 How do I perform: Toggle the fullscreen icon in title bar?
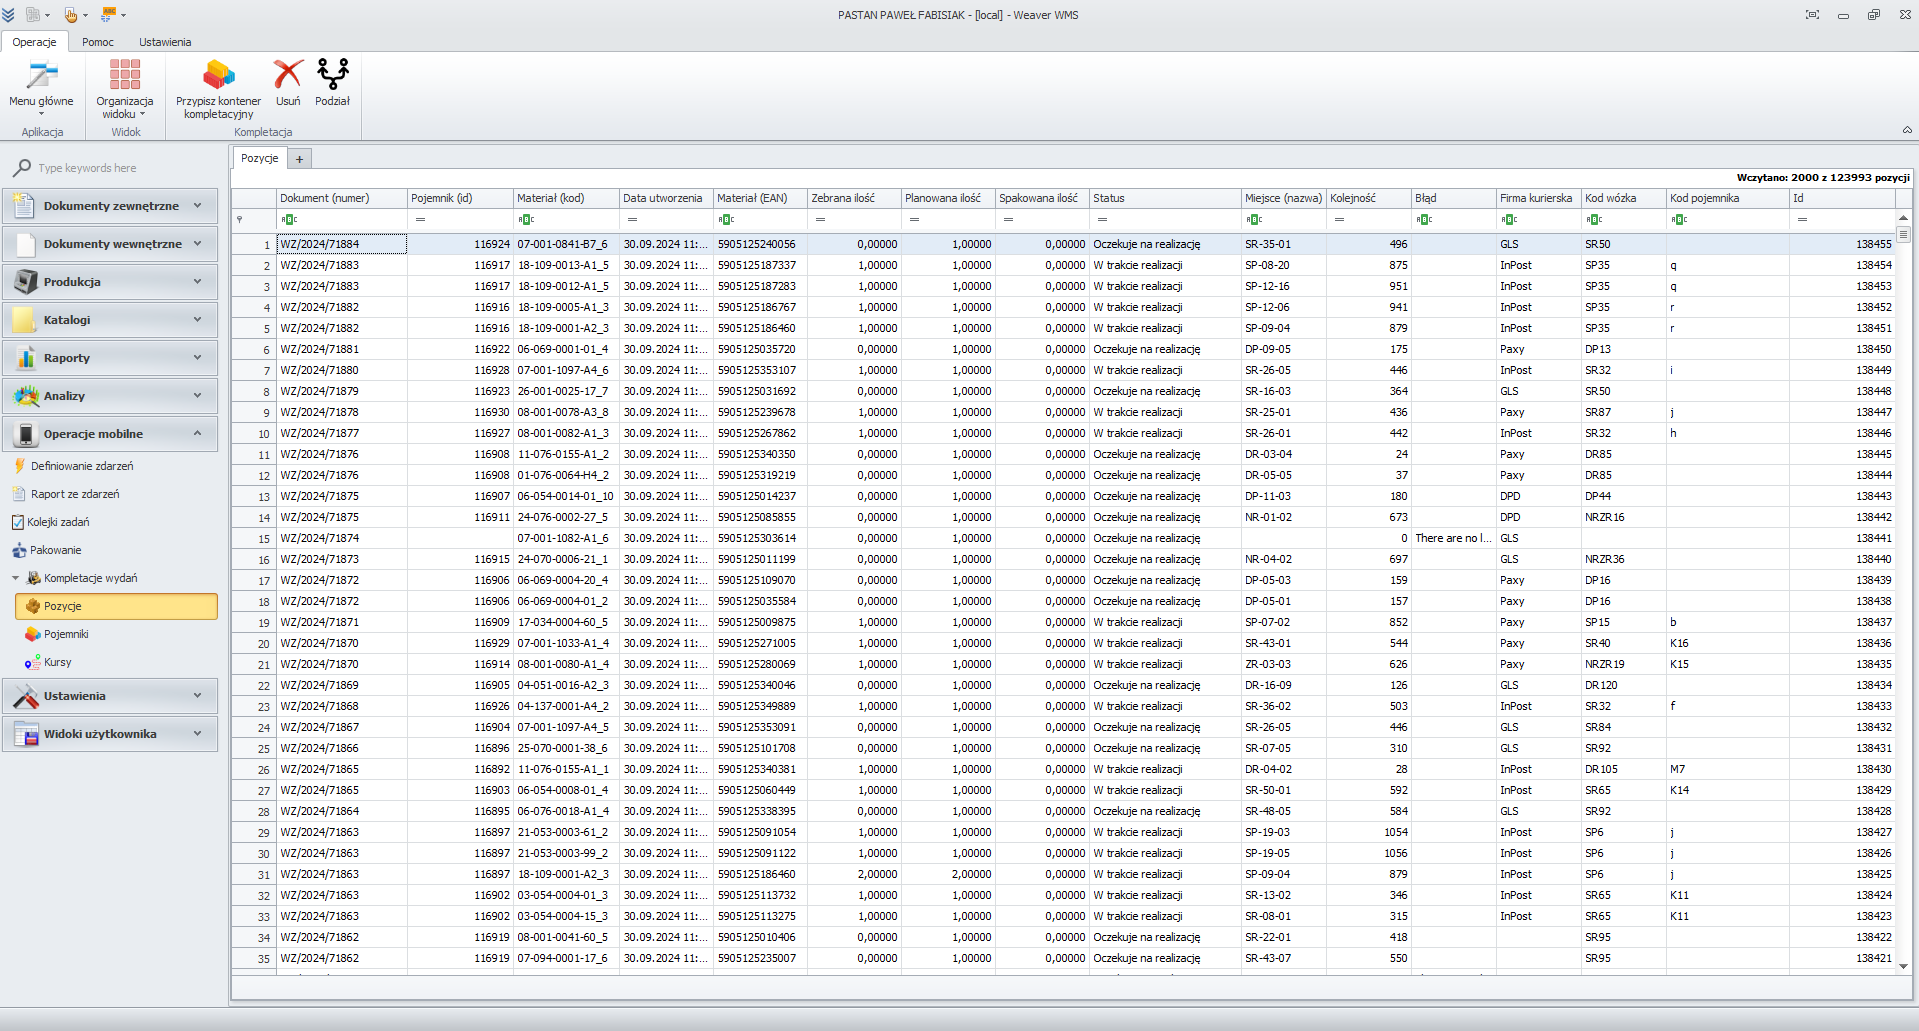[x=1812, y=15]
